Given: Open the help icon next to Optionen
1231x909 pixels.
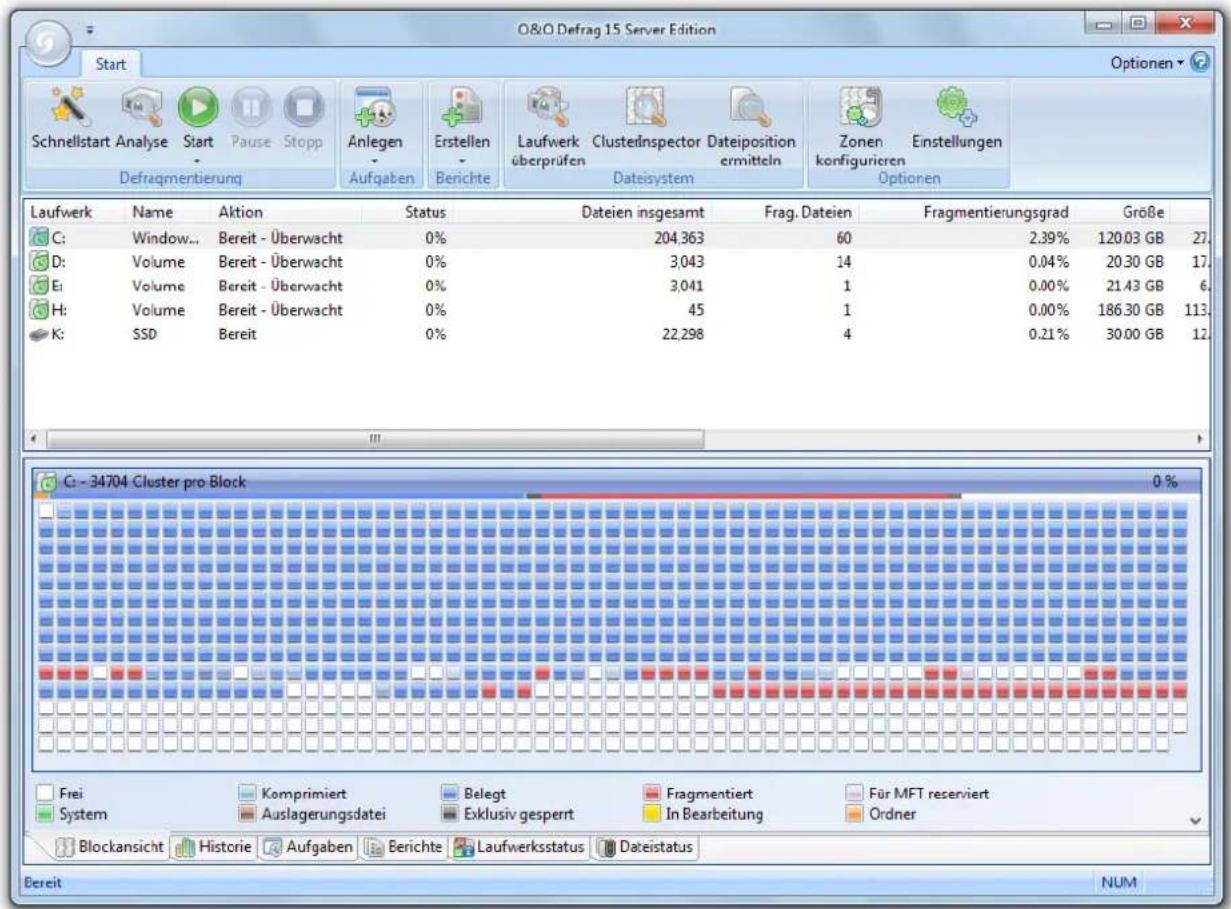Looking at the screenshot, I should pos(1200,62).
